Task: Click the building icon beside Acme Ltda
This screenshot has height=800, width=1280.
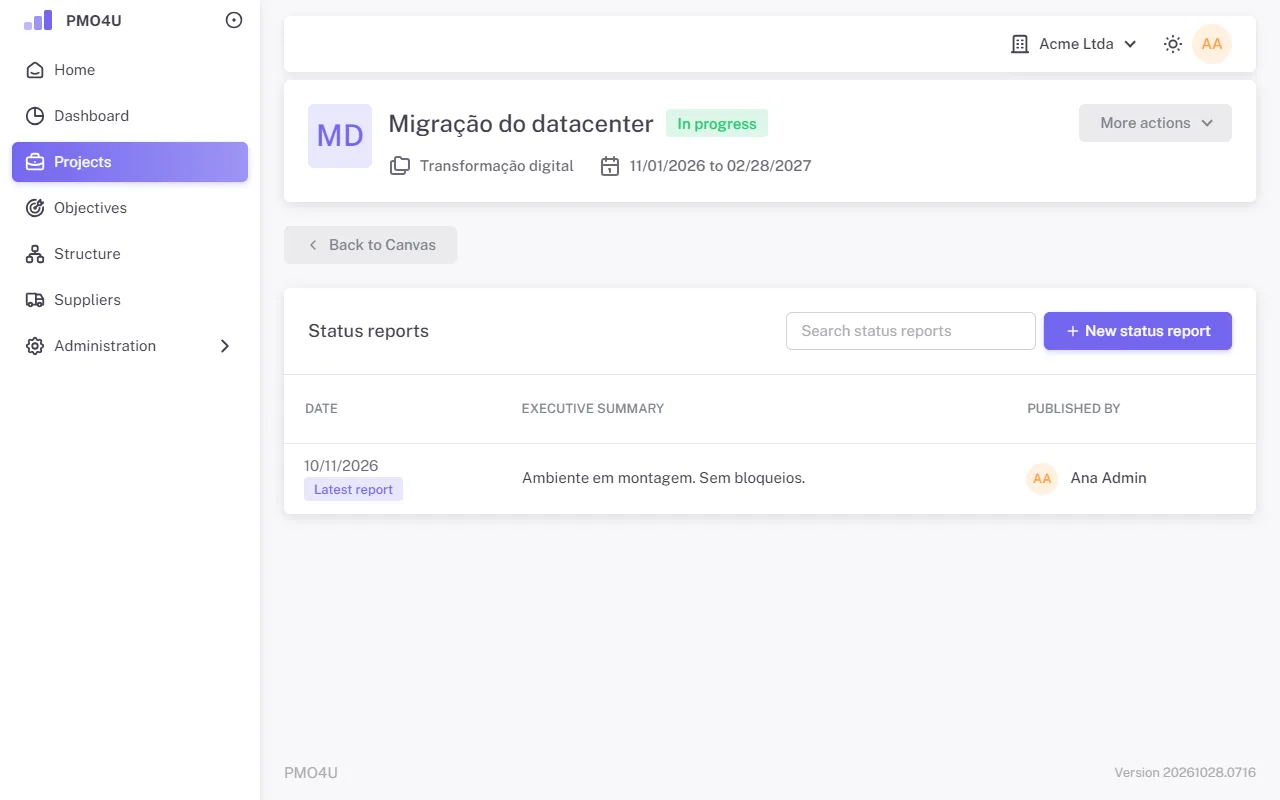Action: pos(1020,44)
